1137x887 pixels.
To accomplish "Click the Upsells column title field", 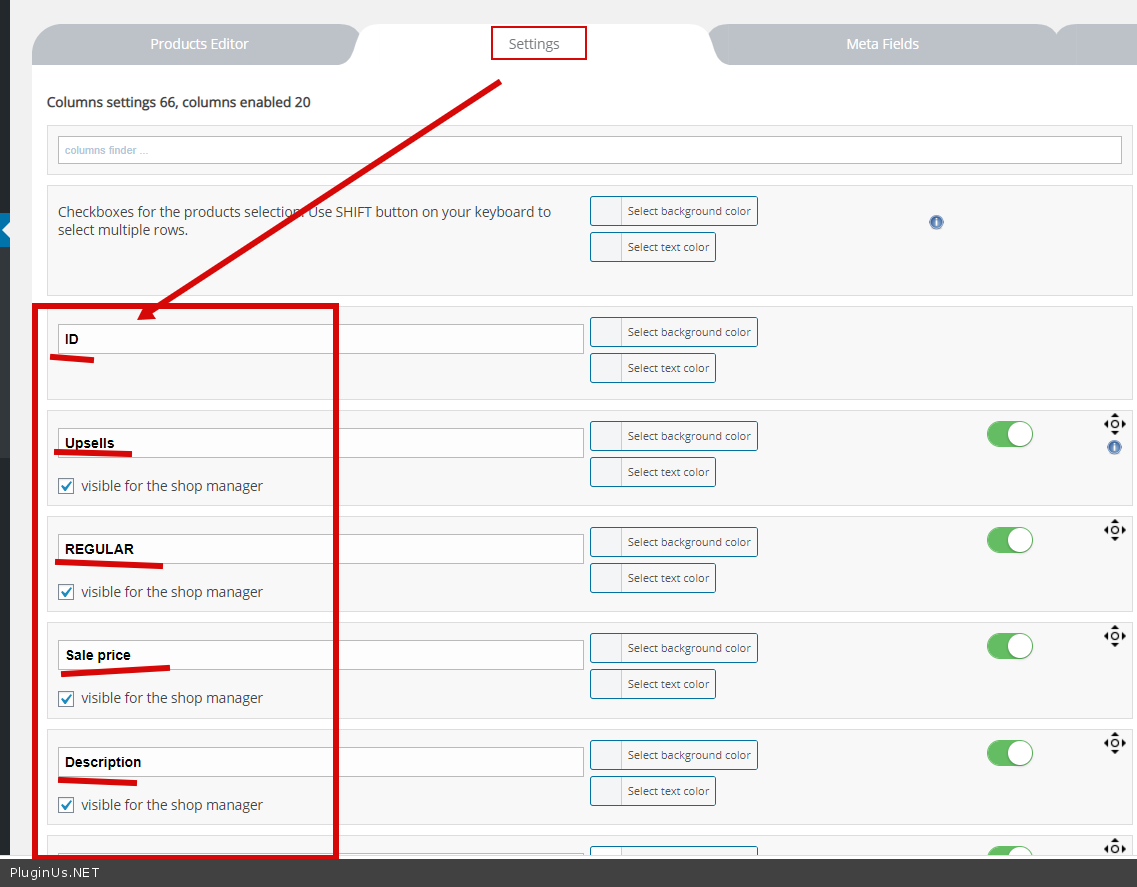I will (320, 443).
